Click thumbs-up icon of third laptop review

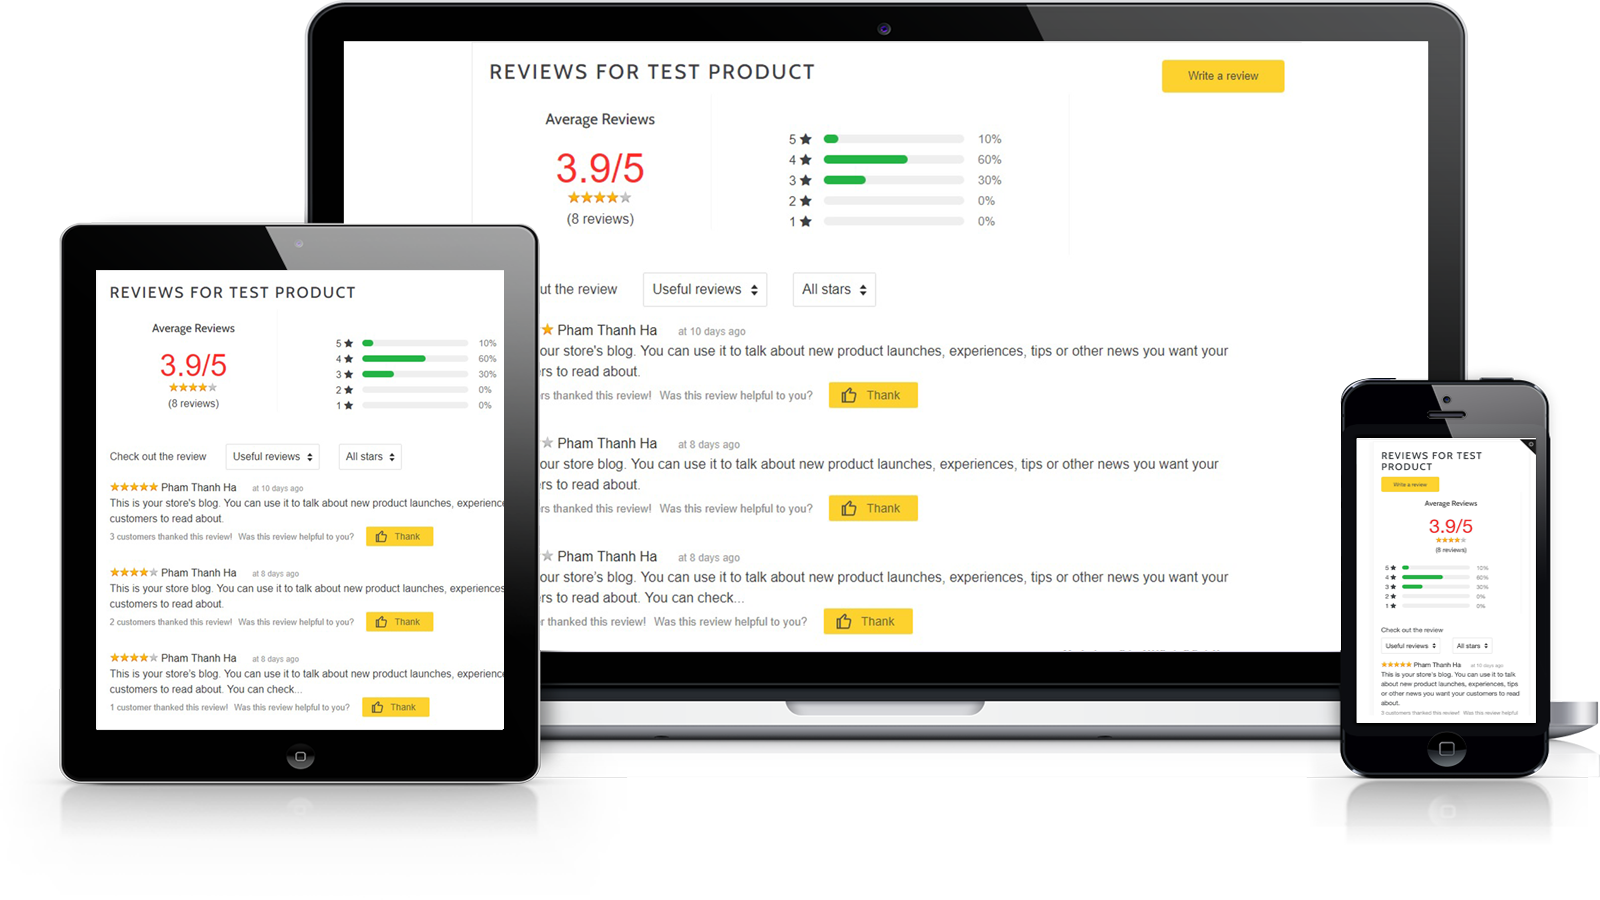click(844, 622)
